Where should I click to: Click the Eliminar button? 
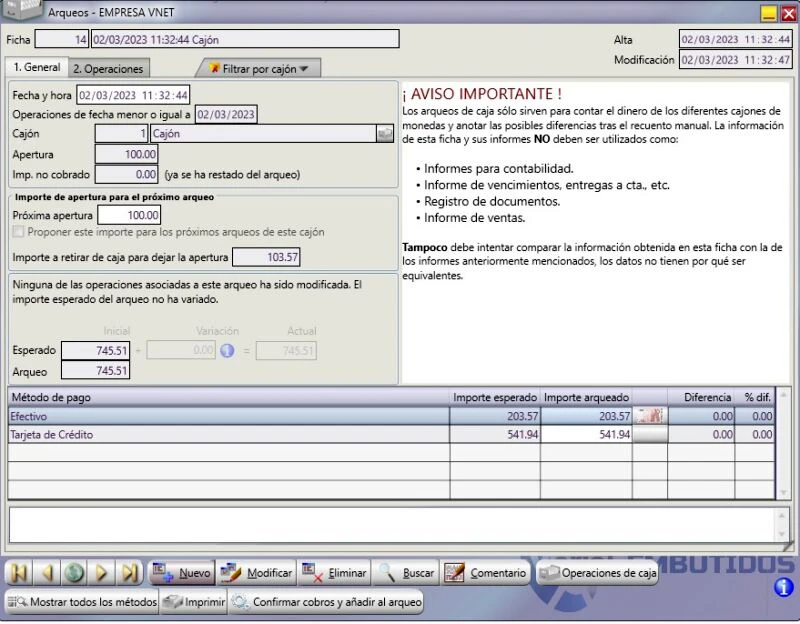334,573
